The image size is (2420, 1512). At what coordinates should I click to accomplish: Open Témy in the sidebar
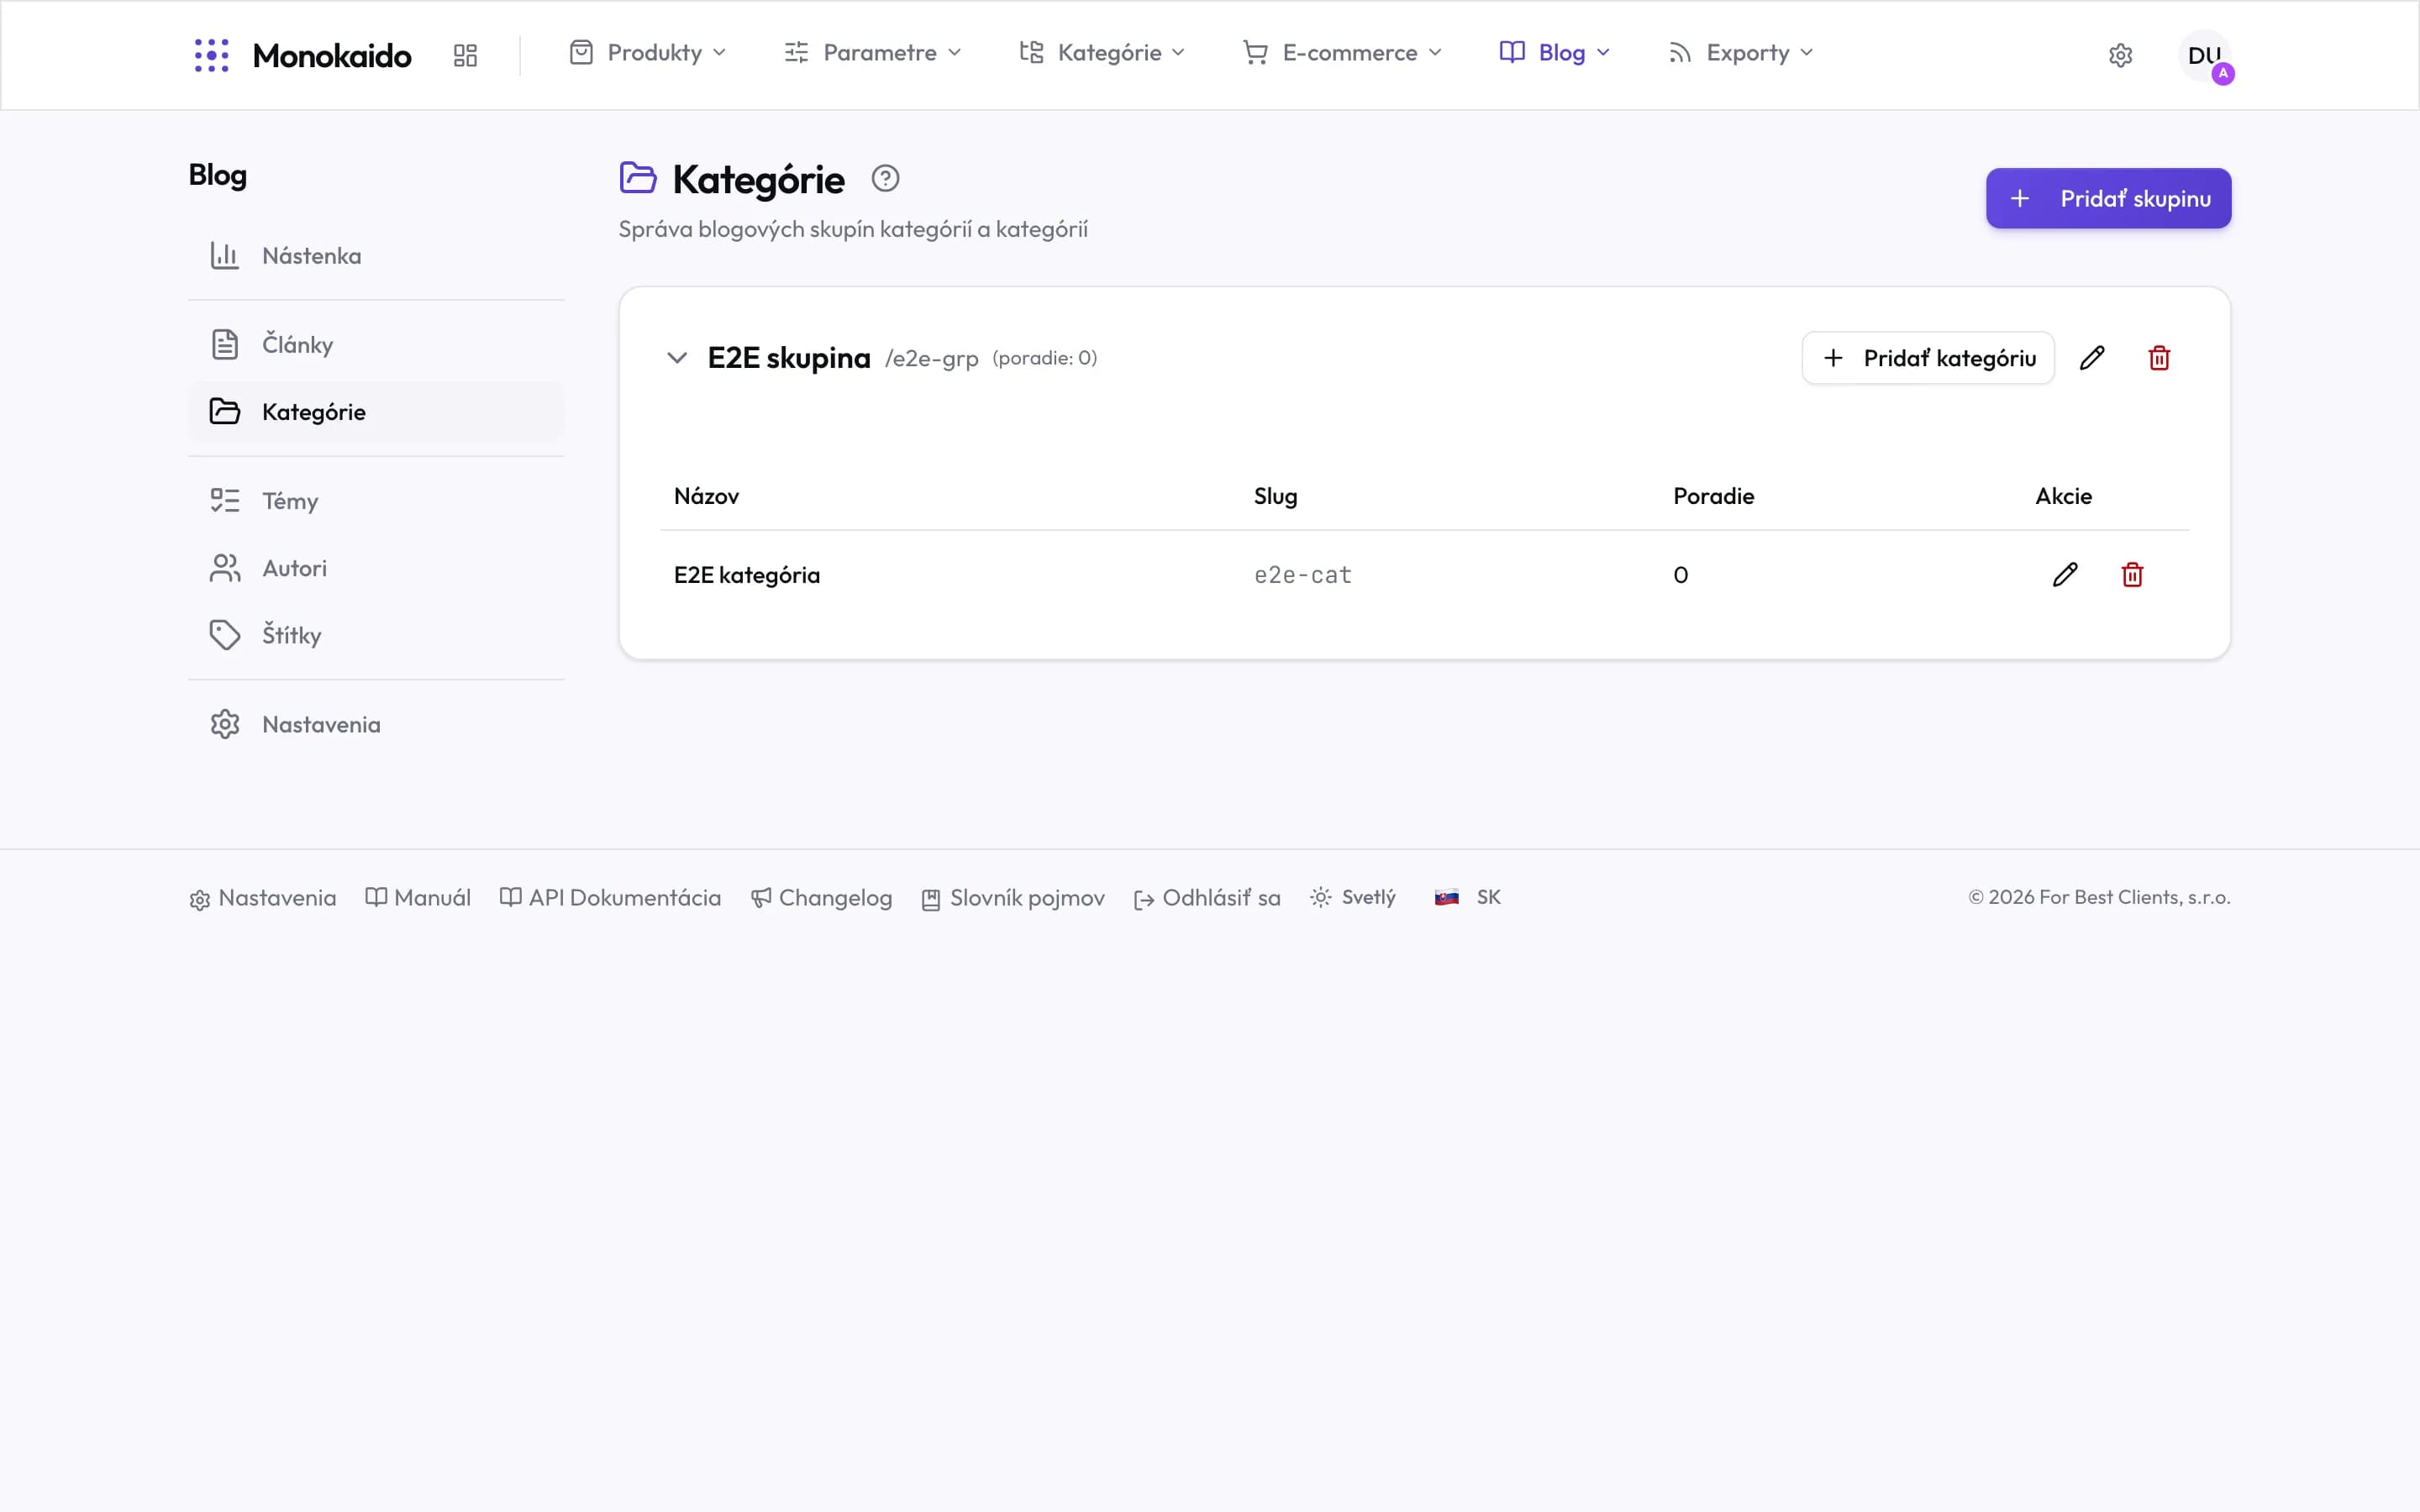[x=376, y=501]
